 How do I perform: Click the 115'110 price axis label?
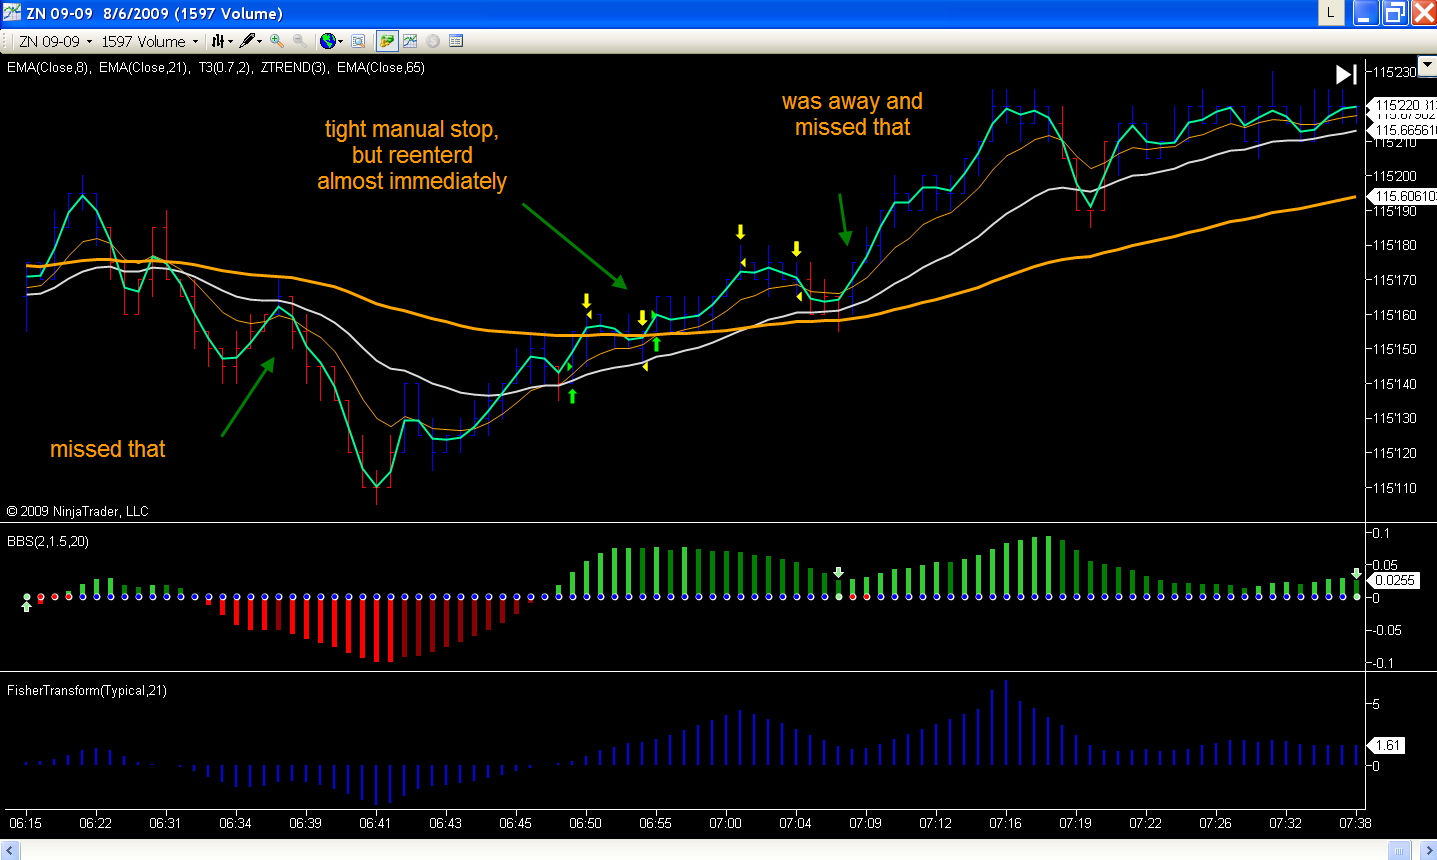coord(1395,488)
